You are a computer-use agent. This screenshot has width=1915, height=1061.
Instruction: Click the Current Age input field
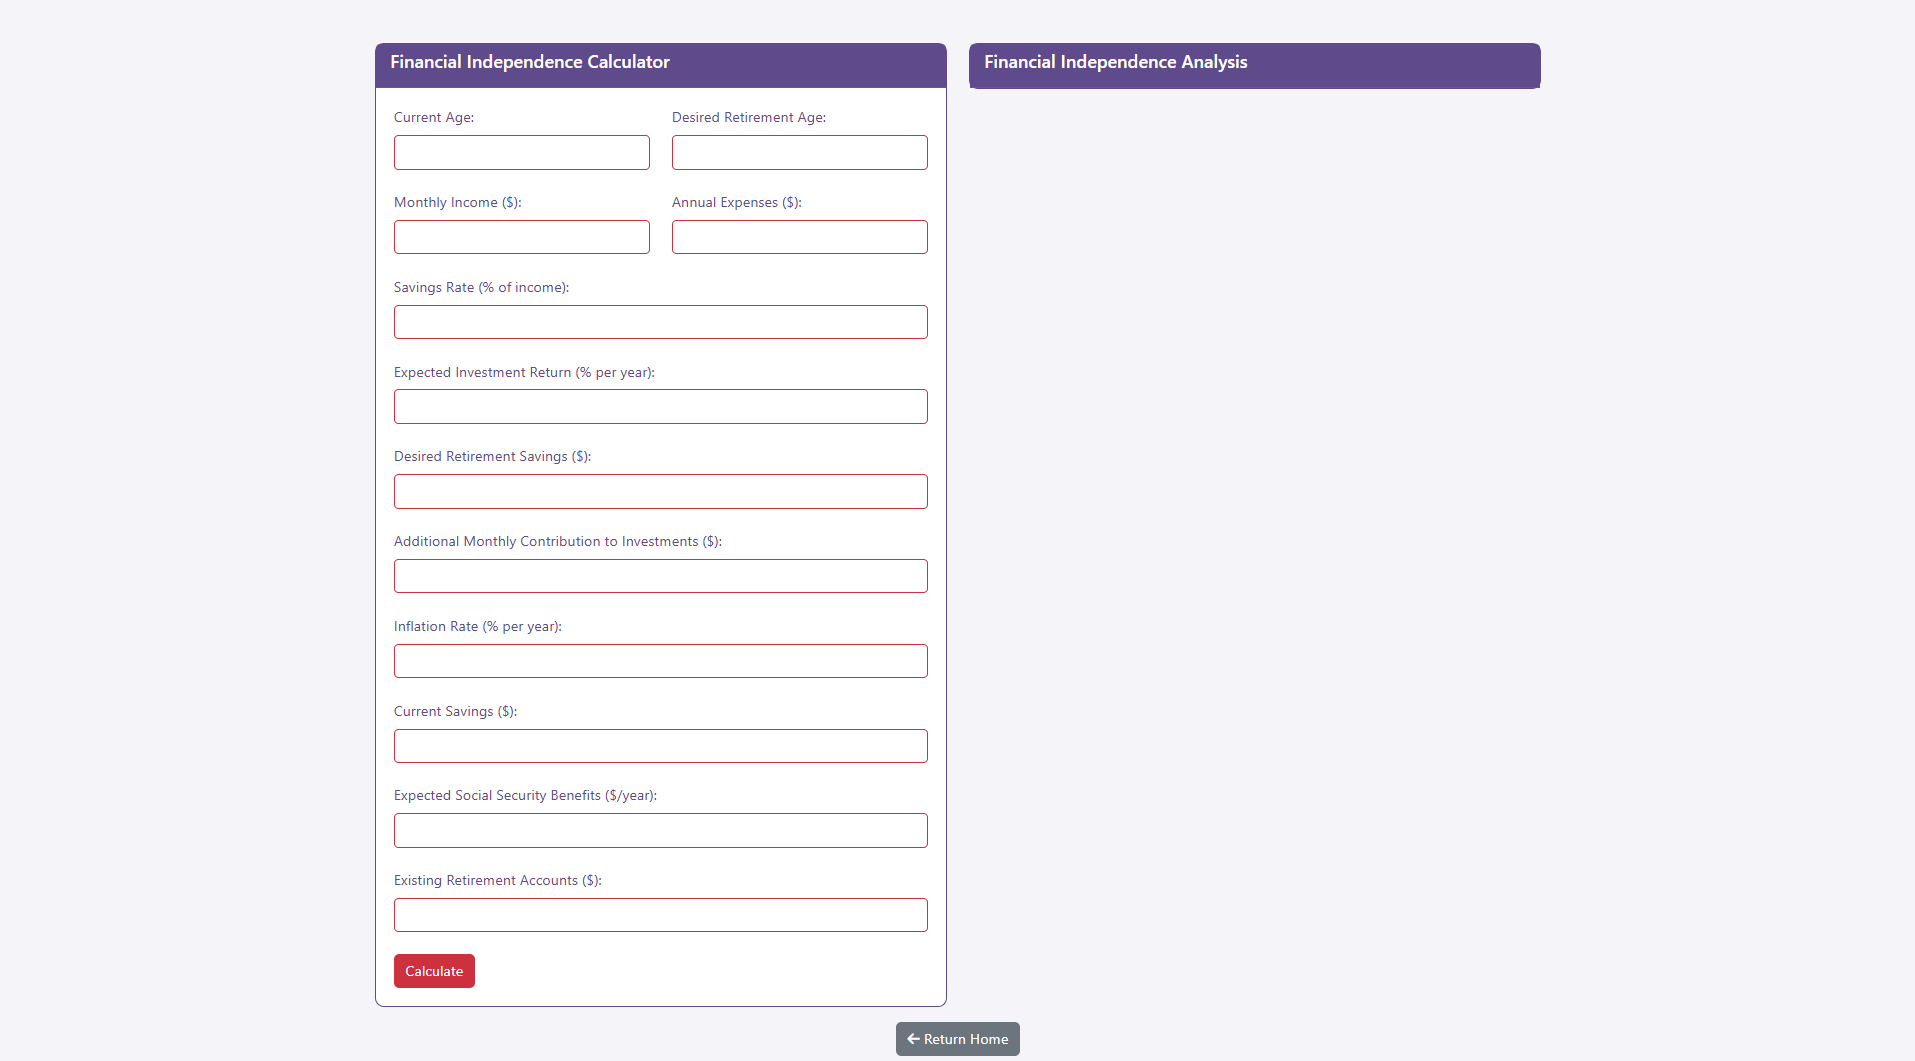pyautogui.click(x=521, y=153)
